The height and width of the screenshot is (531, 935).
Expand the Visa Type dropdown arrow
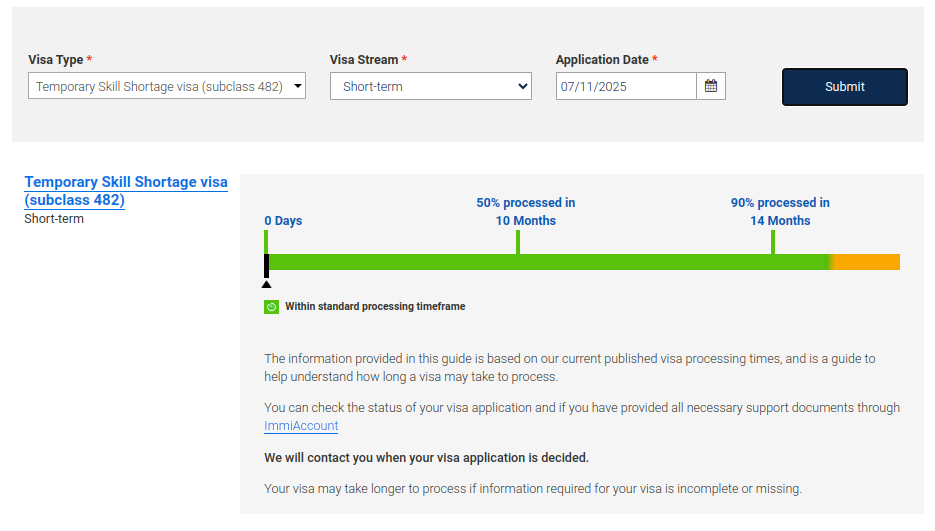297,87
